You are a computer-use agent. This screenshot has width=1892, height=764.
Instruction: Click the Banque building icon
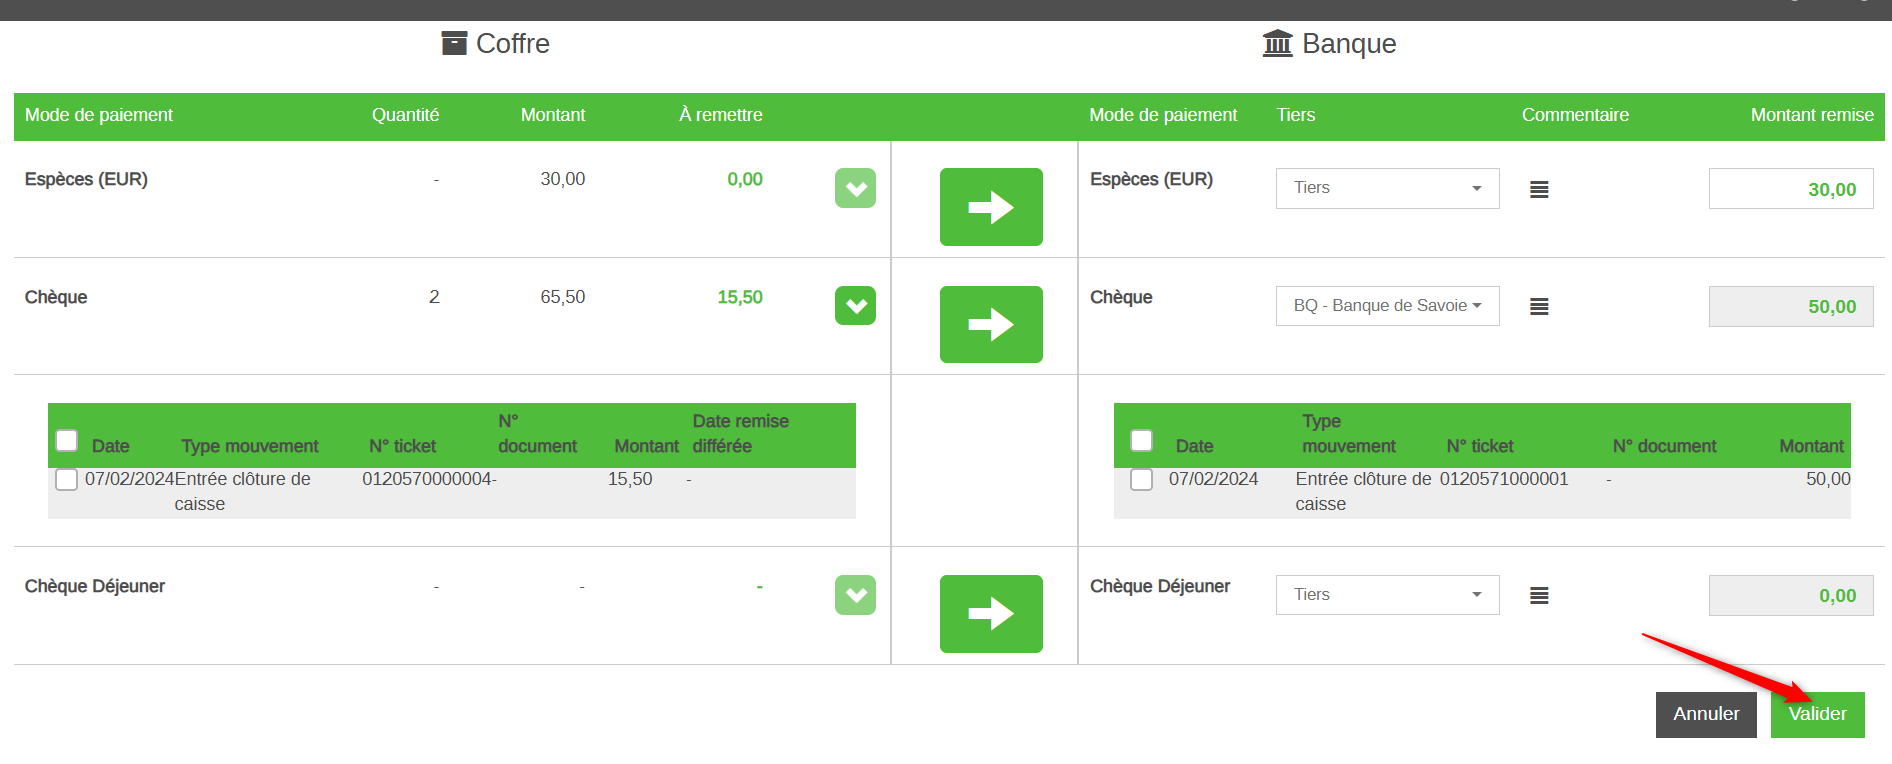point(1277,43)
